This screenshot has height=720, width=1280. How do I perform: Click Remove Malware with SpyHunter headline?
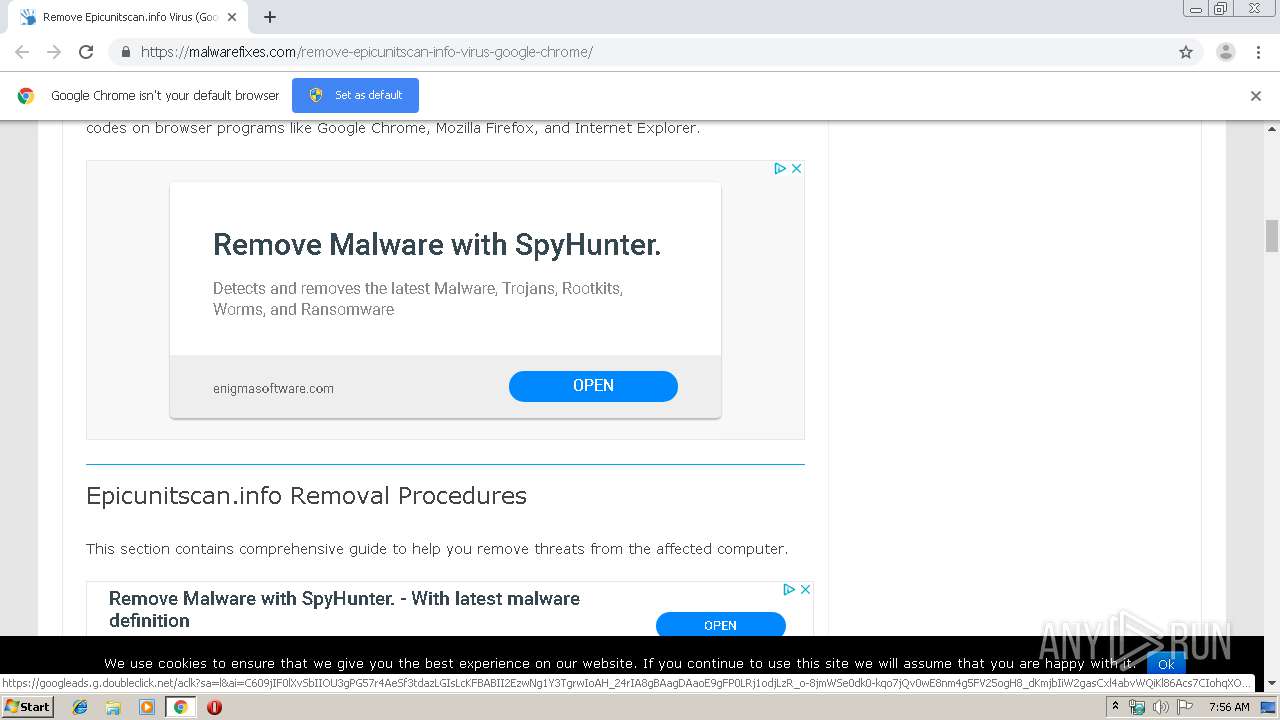437,245
